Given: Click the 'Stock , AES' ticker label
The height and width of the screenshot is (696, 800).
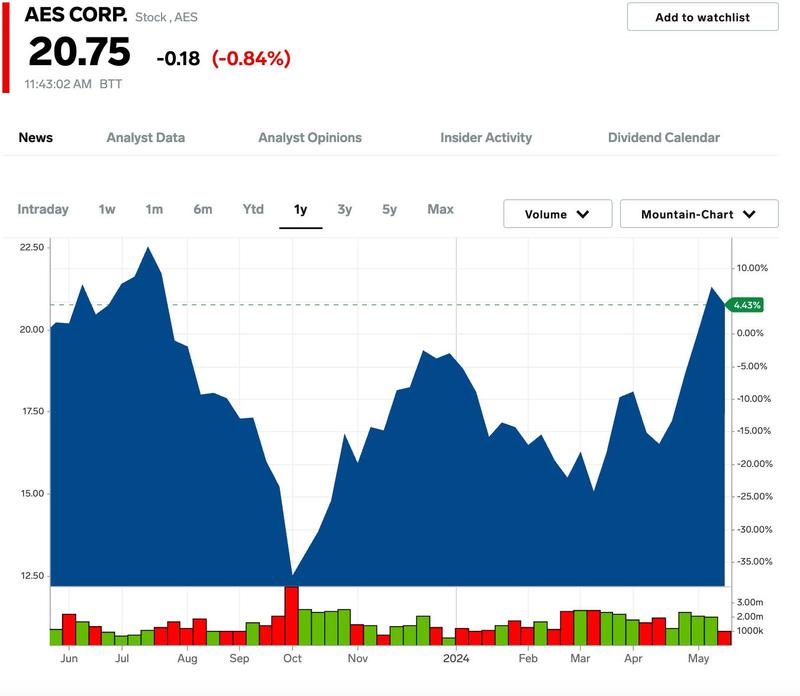Looking at the screenshot, I should point(166,17).
